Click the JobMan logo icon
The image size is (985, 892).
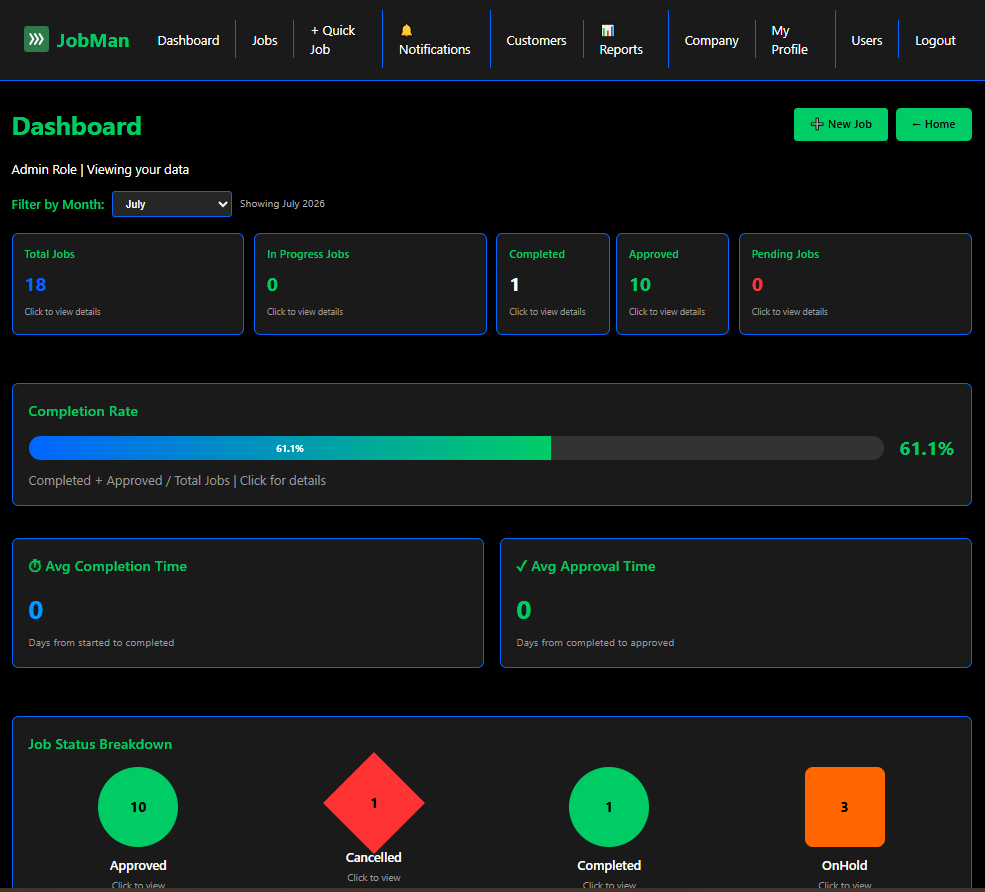36,40
